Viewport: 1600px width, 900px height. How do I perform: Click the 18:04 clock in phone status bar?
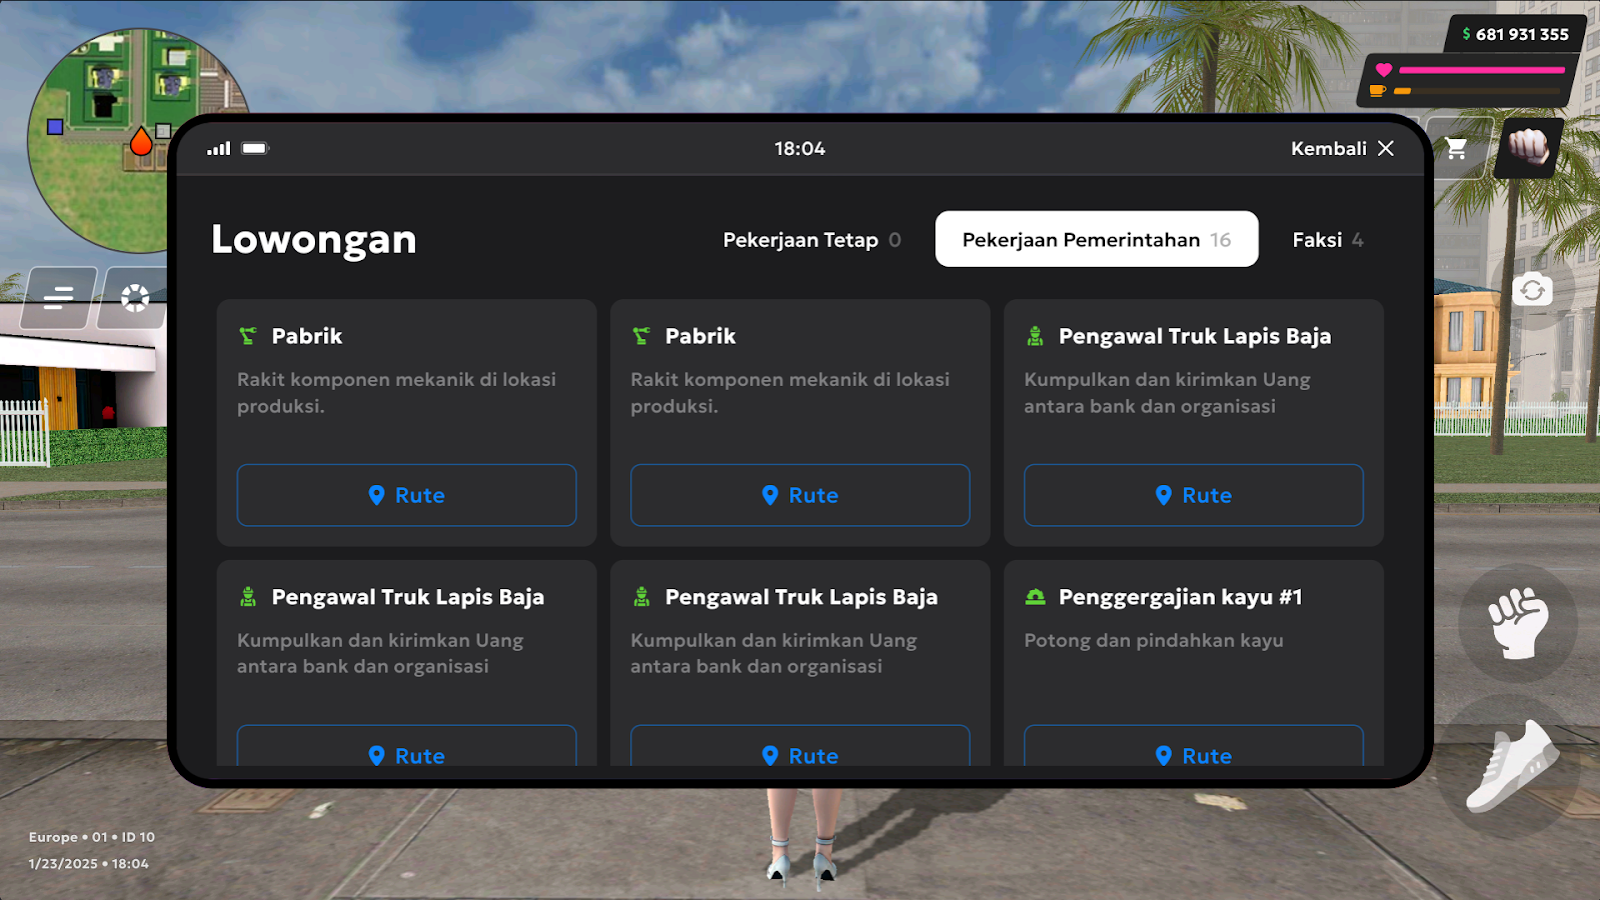click(800, 148)
